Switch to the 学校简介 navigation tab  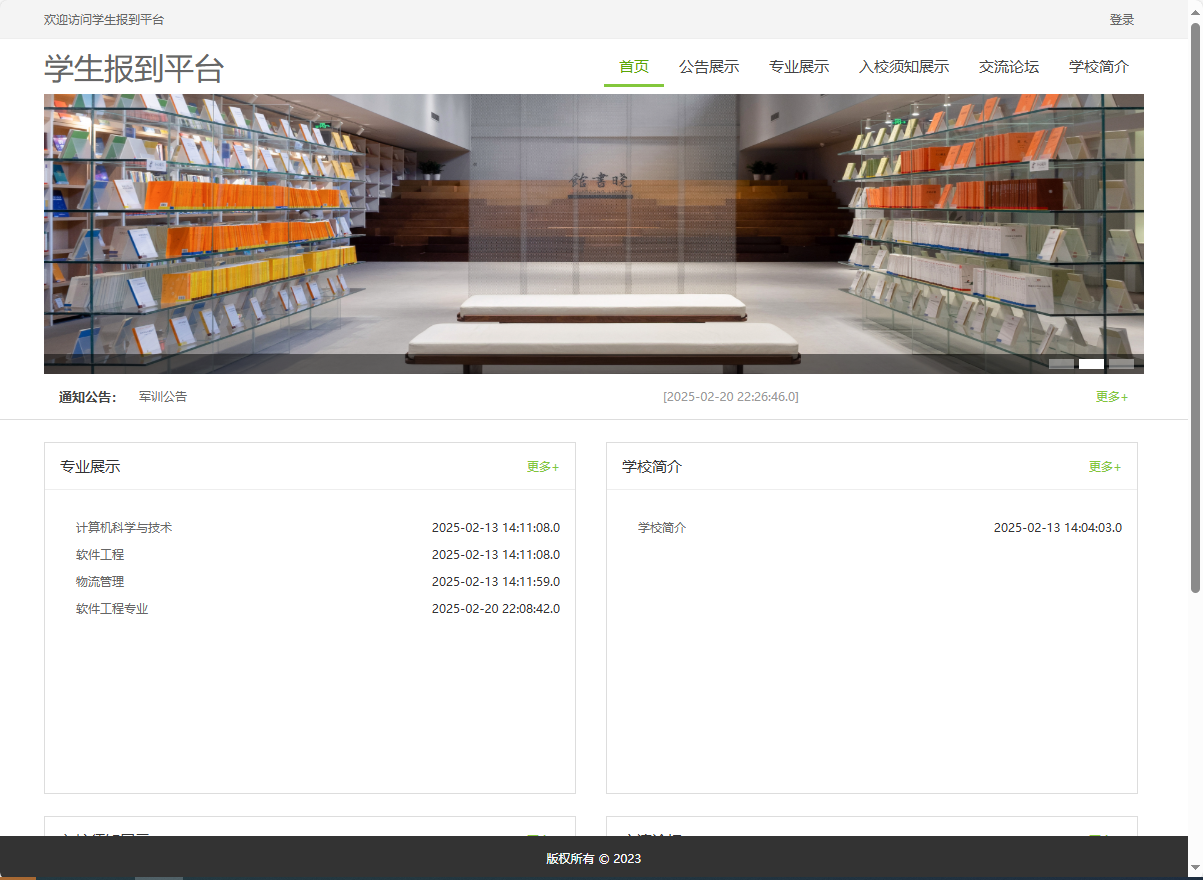(1098, 66)
